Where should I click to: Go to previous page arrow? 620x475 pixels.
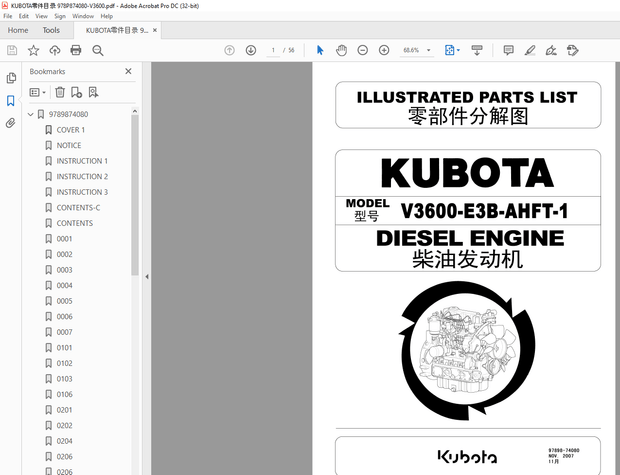pos(229,50)
